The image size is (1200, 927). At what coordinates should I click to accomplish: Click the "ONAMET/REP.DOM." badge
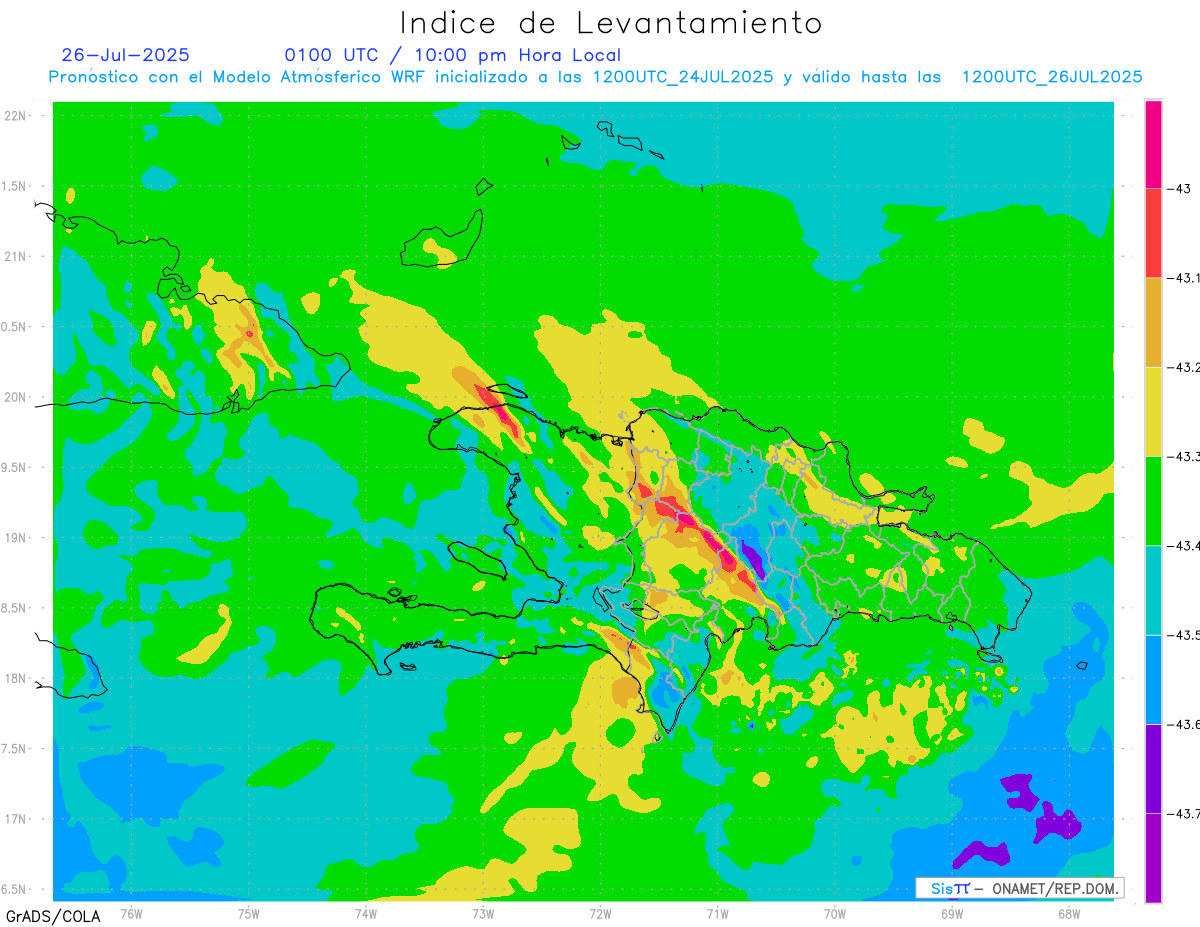1019,888
